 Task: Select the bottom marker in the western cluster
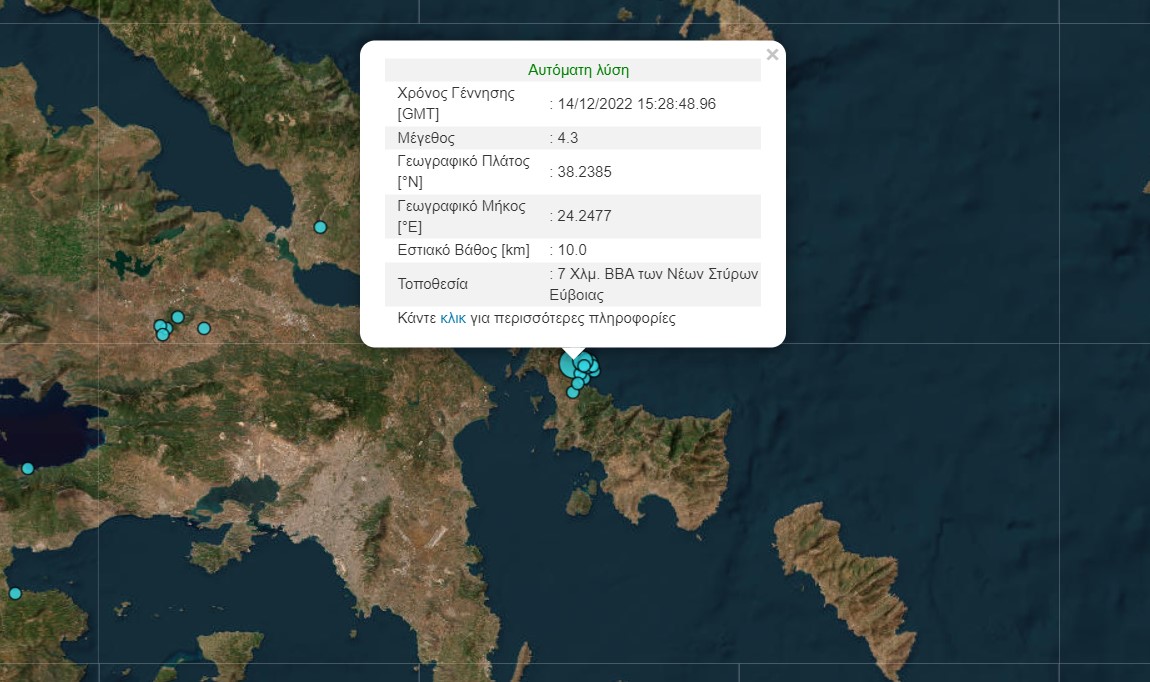[163, 335]
